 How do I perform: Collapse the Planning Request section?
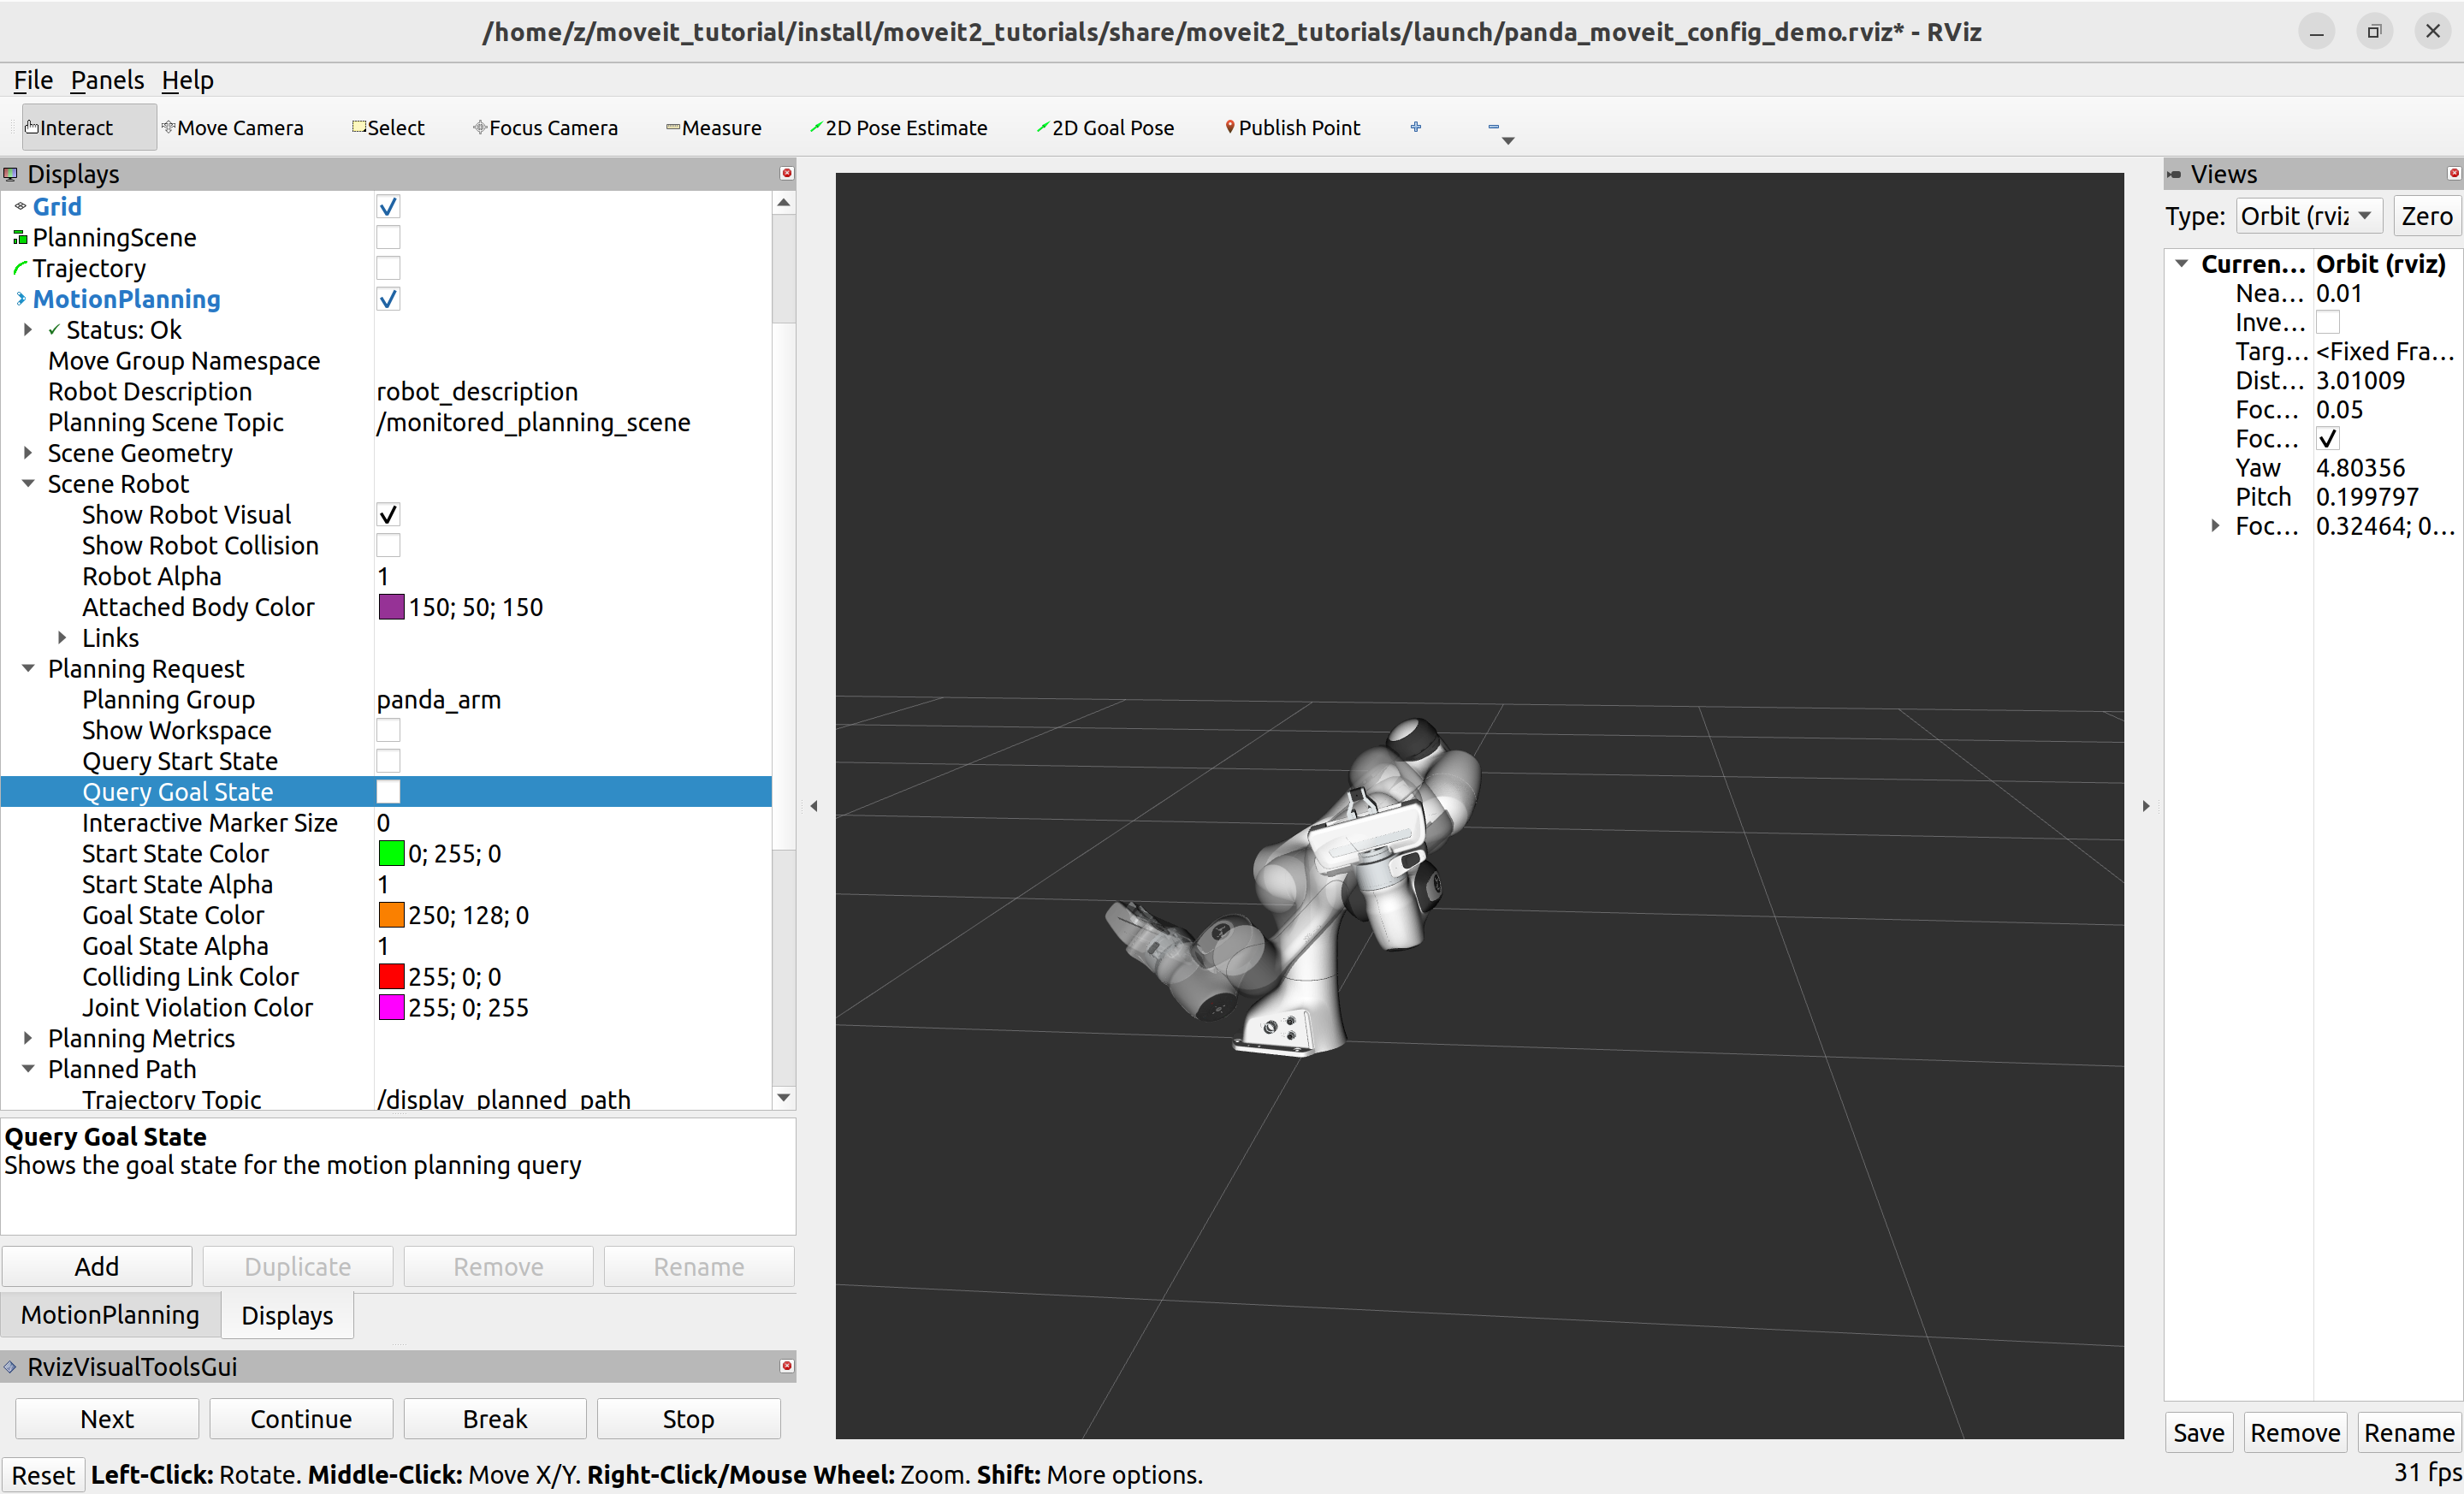pyautogui.click(x=28, y=669)
